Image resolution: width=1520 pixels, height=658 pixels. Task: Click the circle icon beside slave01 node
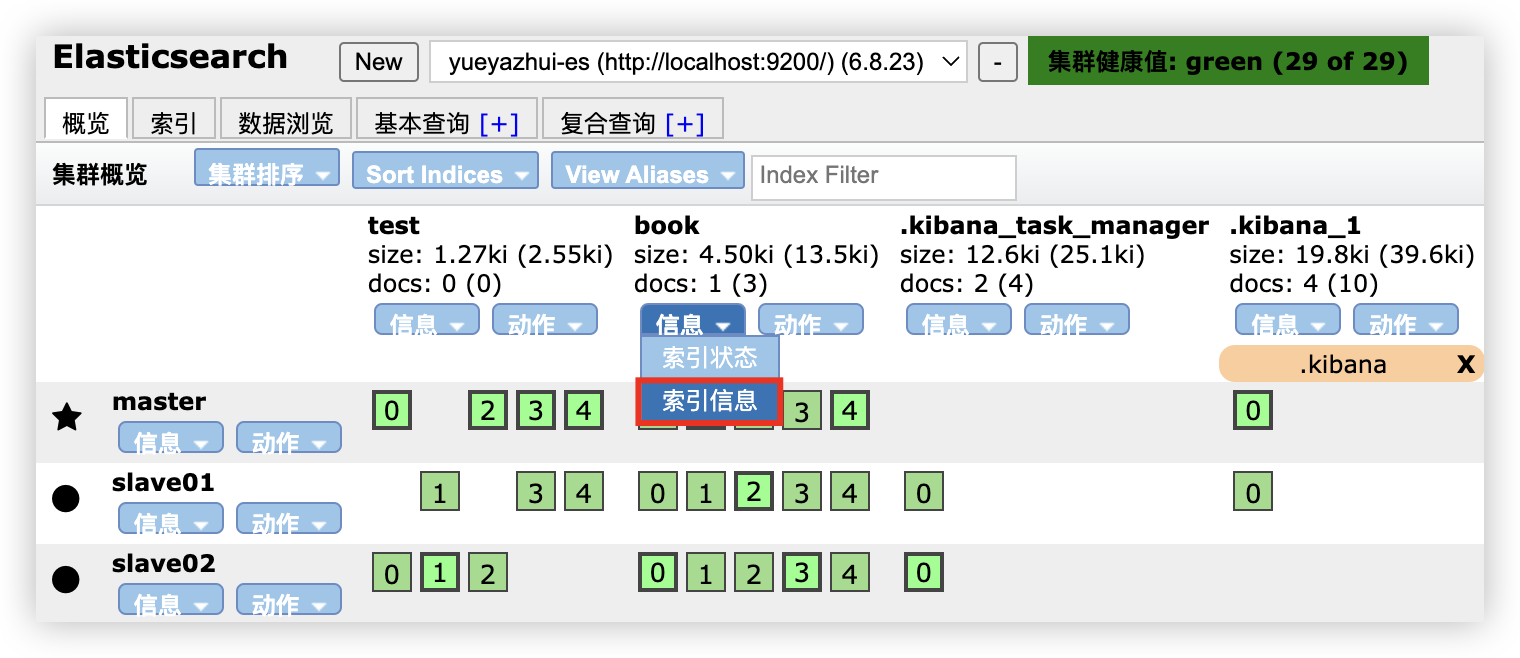coord(66,498)
